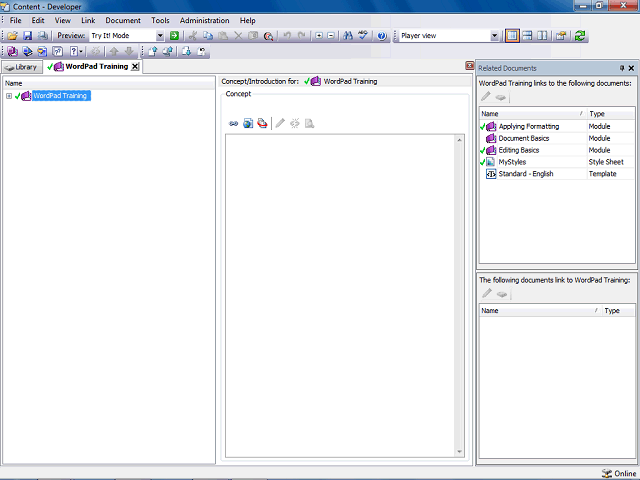Click the Move up arrow icon
The image size is (640, 480).
(114, 51)
